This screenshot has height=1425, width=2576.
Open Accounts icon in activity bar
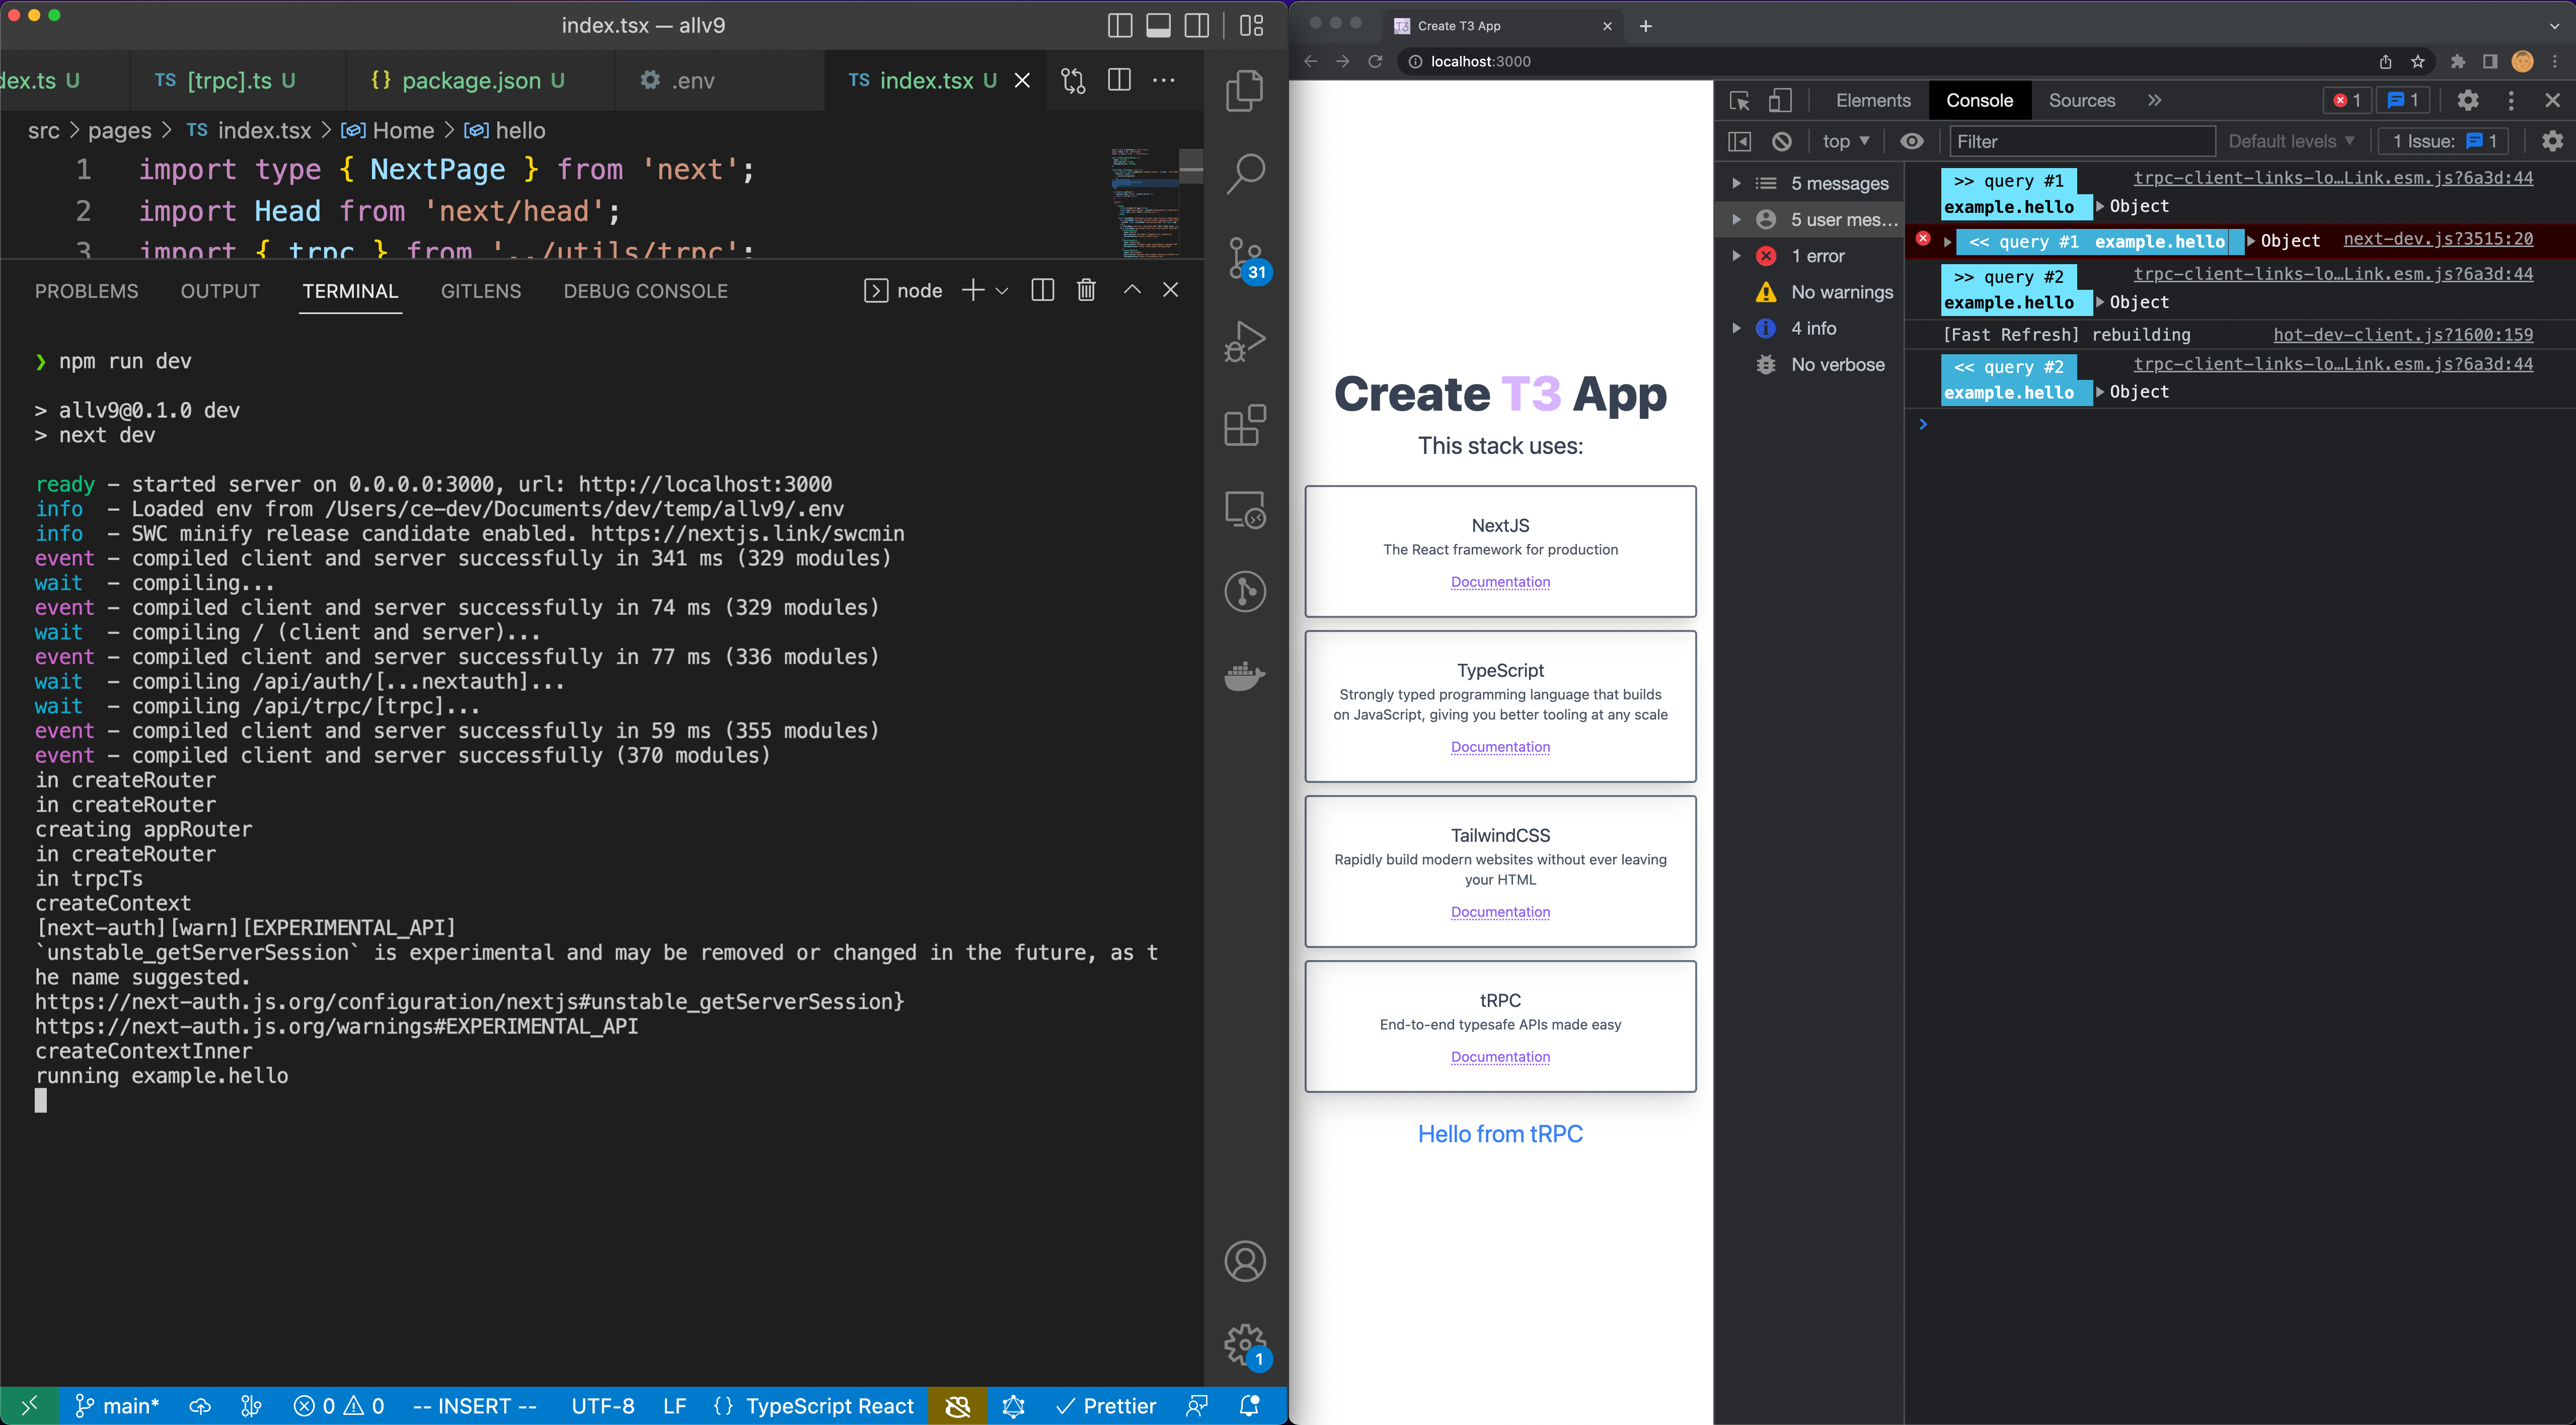[x=1245, y=1261]
